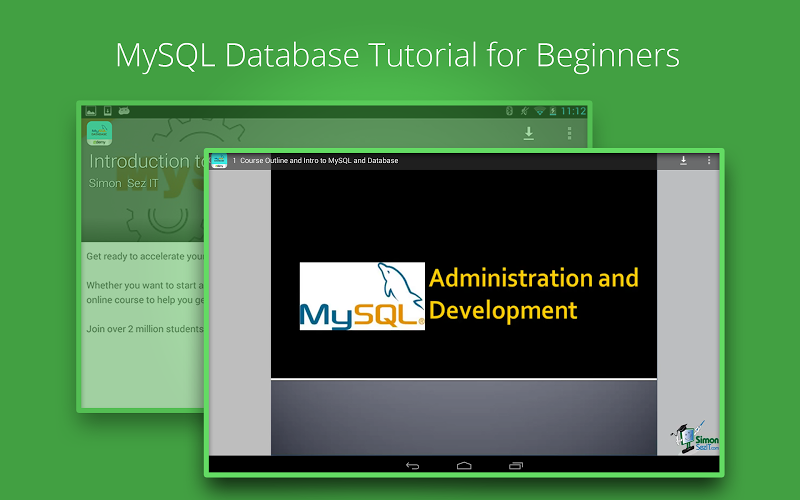800x500 pixels.
Task: Click the MySQL dolphin logo in the video
Action: pos(362,296)
